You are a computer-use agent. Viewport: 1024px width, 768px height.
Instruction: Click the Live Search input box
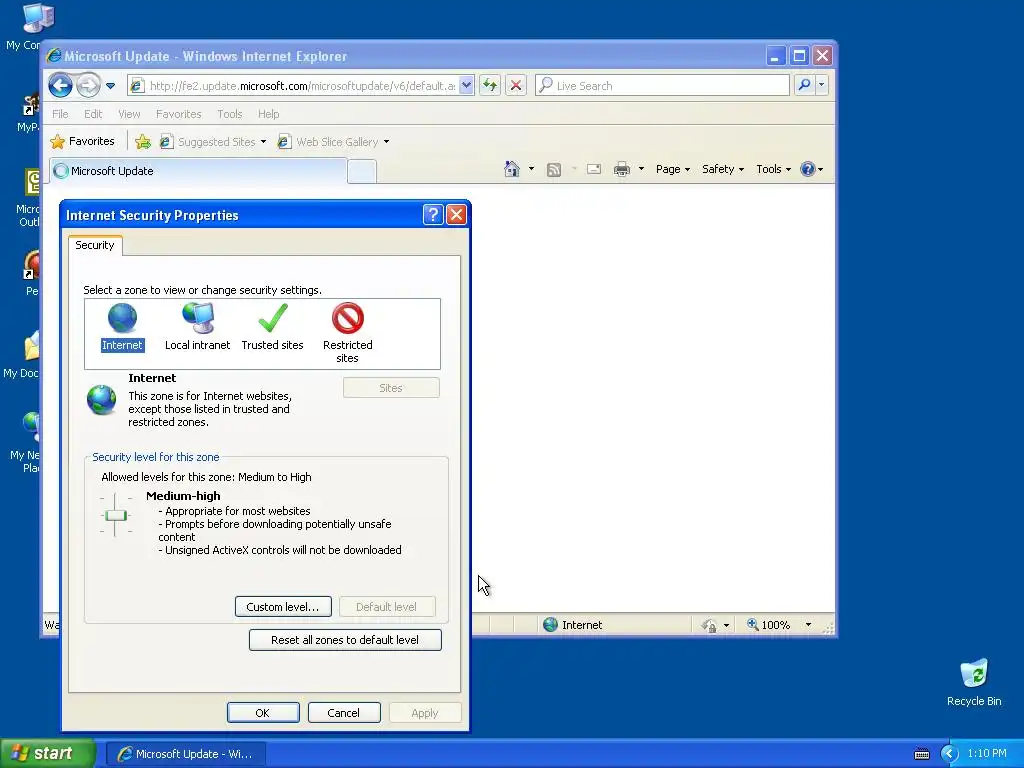(662, 86)
